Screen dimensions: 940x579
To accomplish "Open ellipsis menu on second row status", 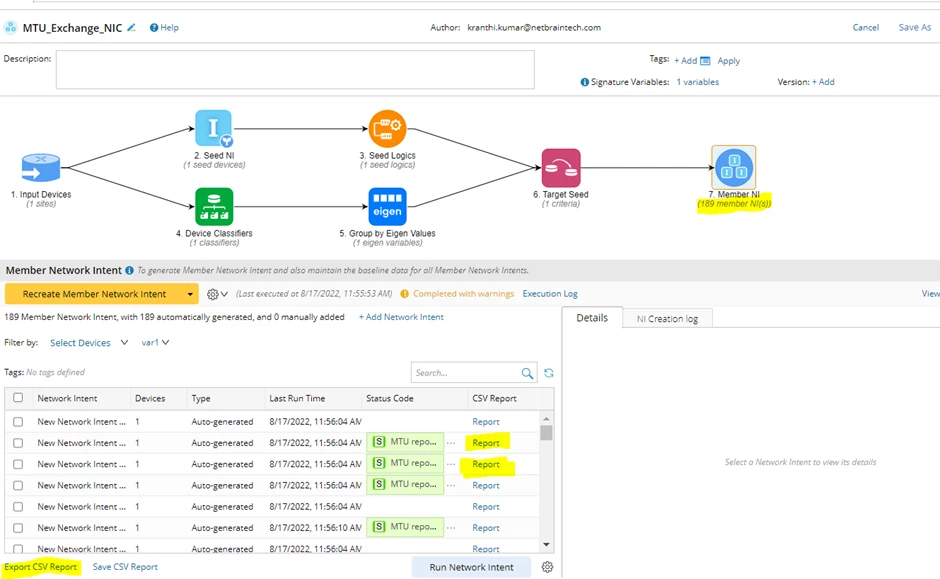I will coord(451,443).
